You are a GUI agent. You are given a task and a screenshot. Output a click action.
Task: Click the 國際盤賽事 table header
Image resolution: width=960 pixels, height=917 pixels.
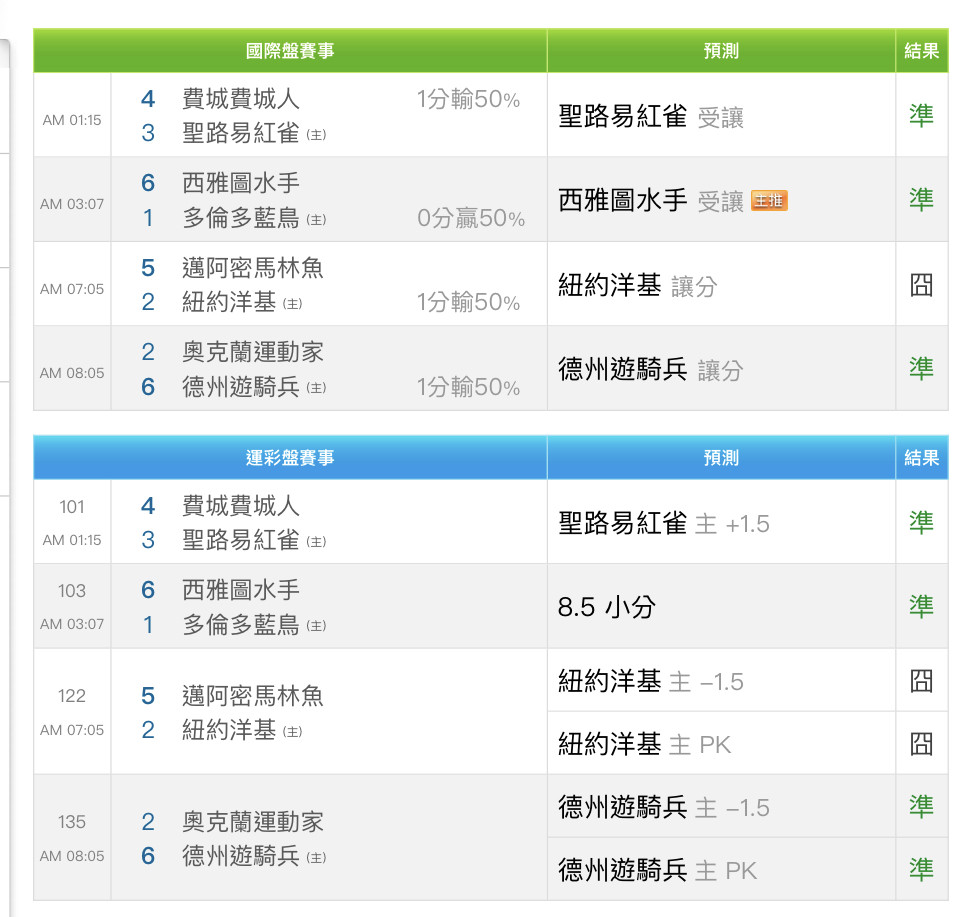tap(290, 51)
